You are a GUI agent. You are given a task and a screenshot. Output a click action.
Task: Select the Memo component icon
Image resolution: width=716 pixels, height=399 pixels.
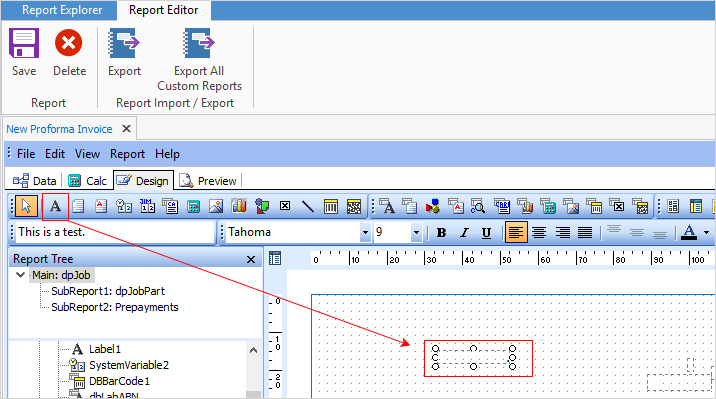coord(78,206)
